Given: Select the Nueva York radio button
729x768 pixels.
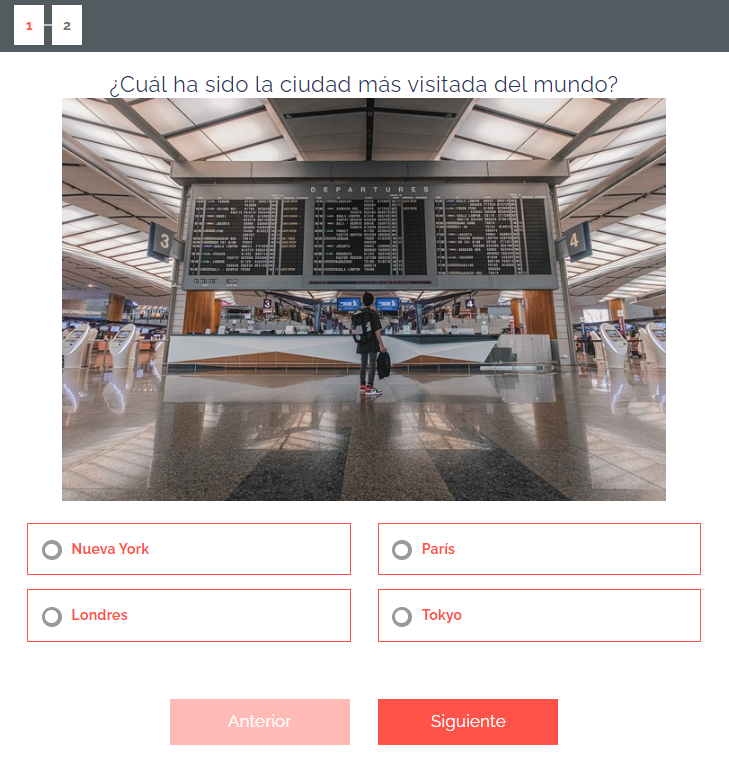Looking at the screenshot, I should pyautogui.click(x=52, y=550).
